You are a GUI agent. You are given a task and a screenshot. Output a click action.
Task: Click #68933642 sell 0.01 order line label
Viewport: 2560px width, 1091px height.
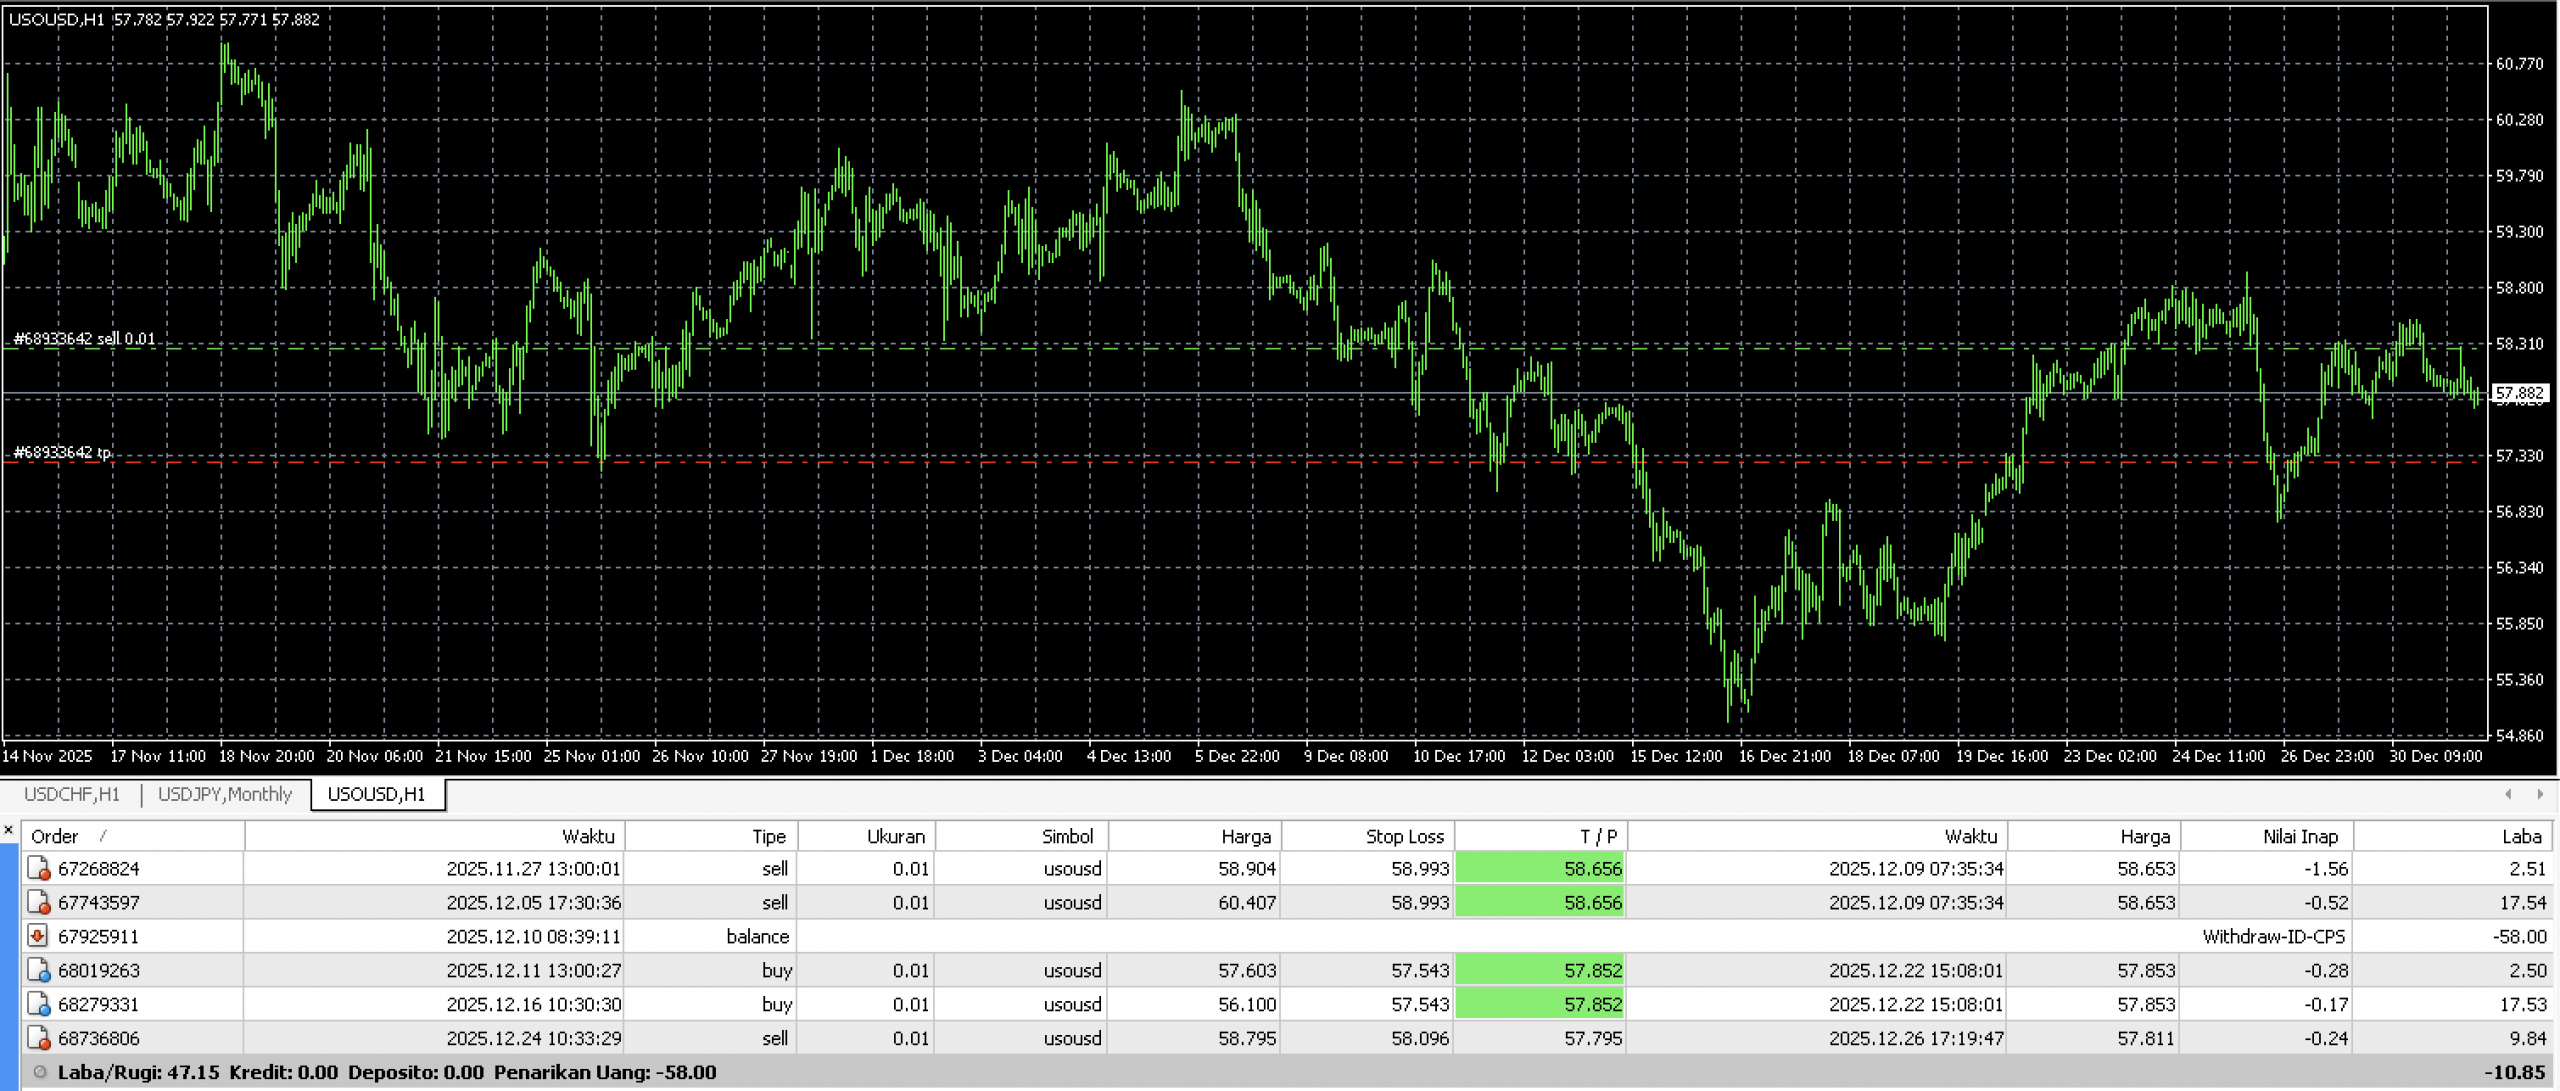coord(84,339)
